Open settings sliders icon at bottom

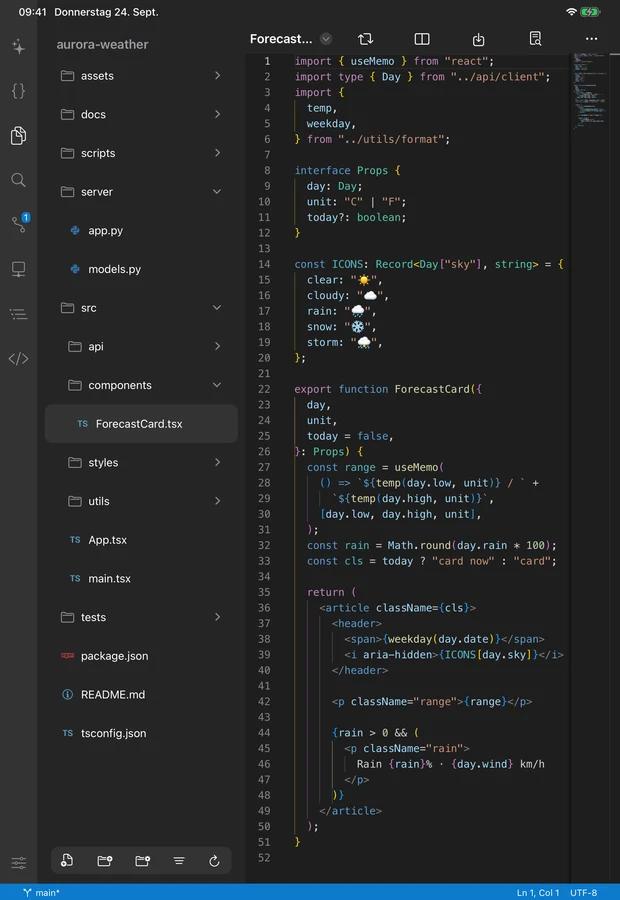pyautogui.click(x=18, y=863)
